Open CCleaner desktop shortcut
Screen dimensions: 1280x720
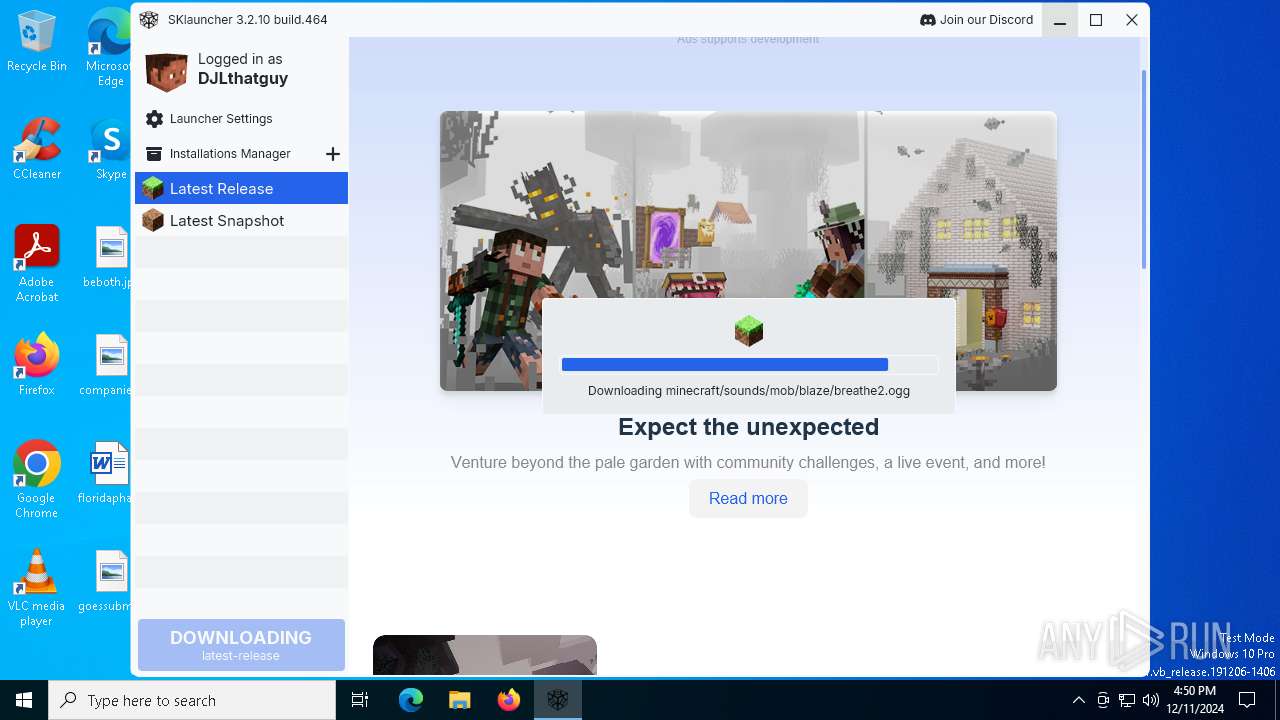tap(37, 149)
